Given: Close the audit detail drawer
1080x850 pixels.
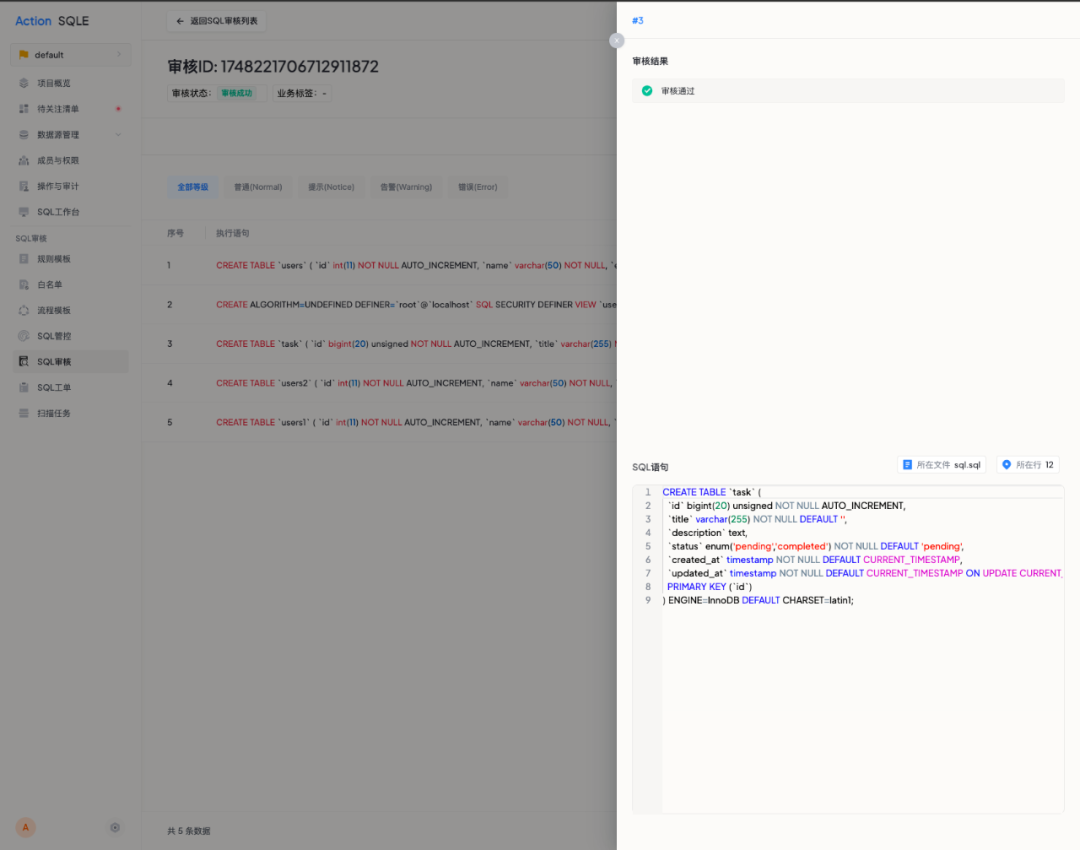Looking at the screenshot, I should click(616, 41).
